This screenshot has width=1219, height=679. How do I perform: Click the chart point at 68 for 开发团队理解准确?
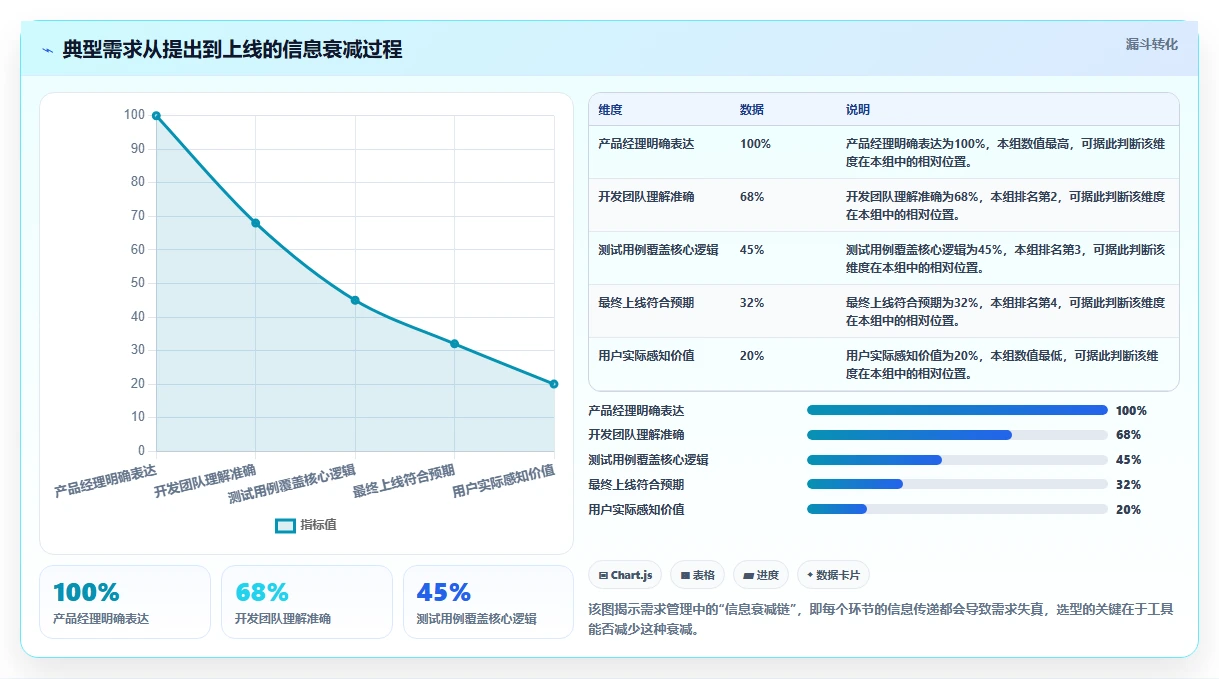pos(255,223)
